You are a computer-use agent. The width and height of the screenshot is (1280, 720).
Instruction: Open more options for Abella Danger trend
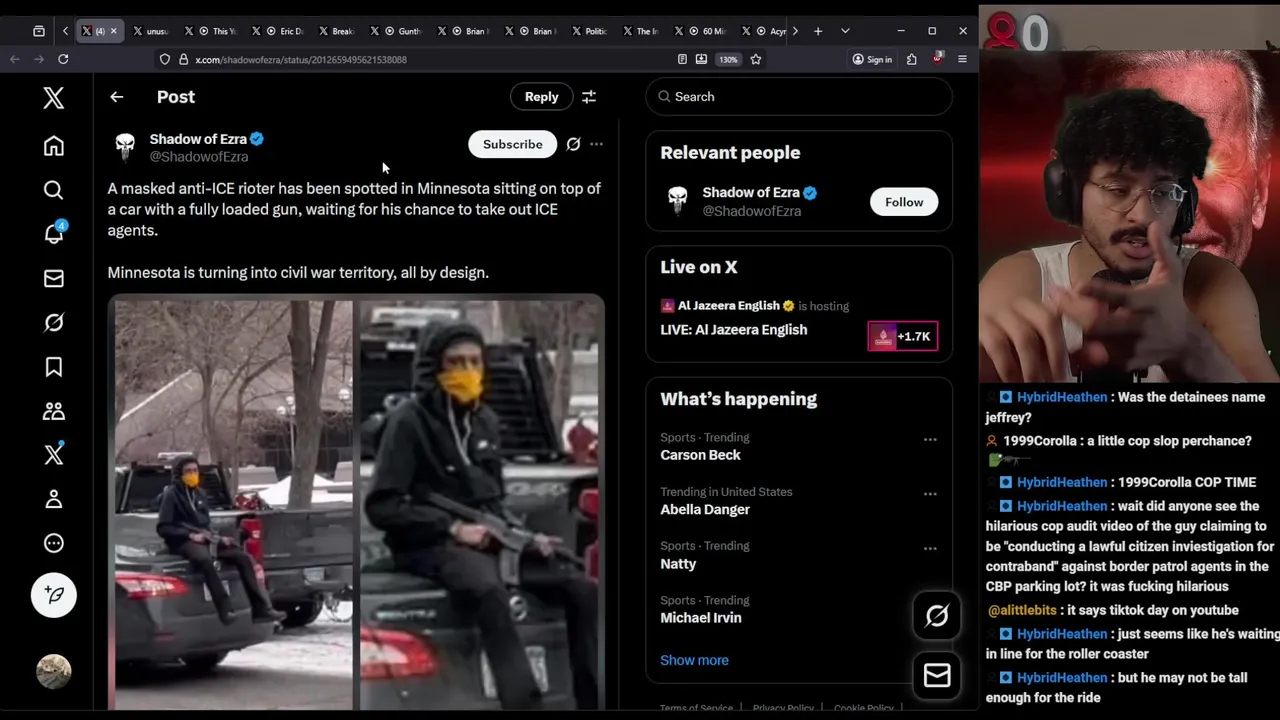(930, 494)
